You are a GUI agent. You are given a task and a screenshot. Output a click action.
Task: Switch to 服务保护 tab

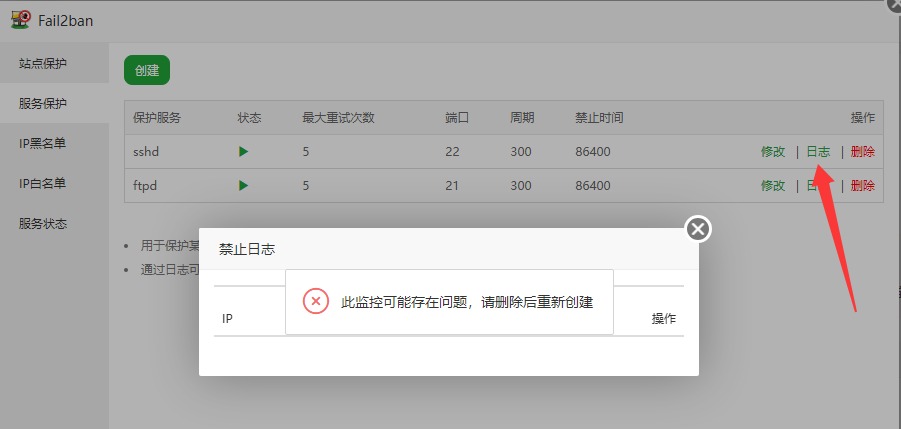pyautogui.click(x=54, y=103)
